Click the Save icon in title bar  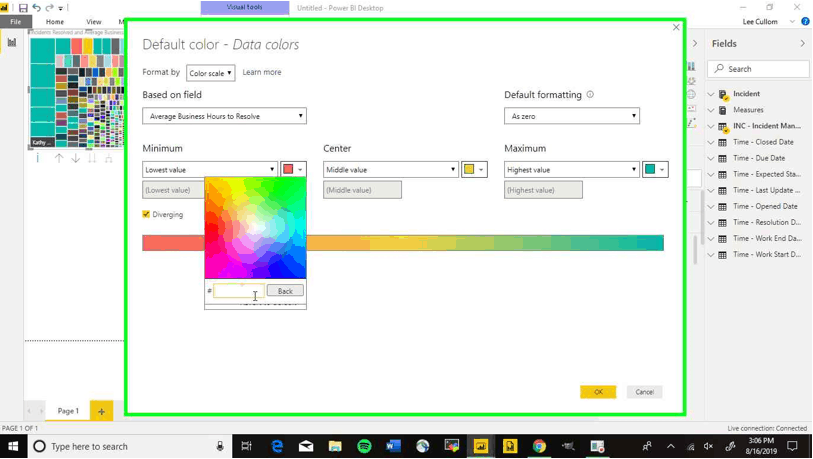tap(23, 8)
